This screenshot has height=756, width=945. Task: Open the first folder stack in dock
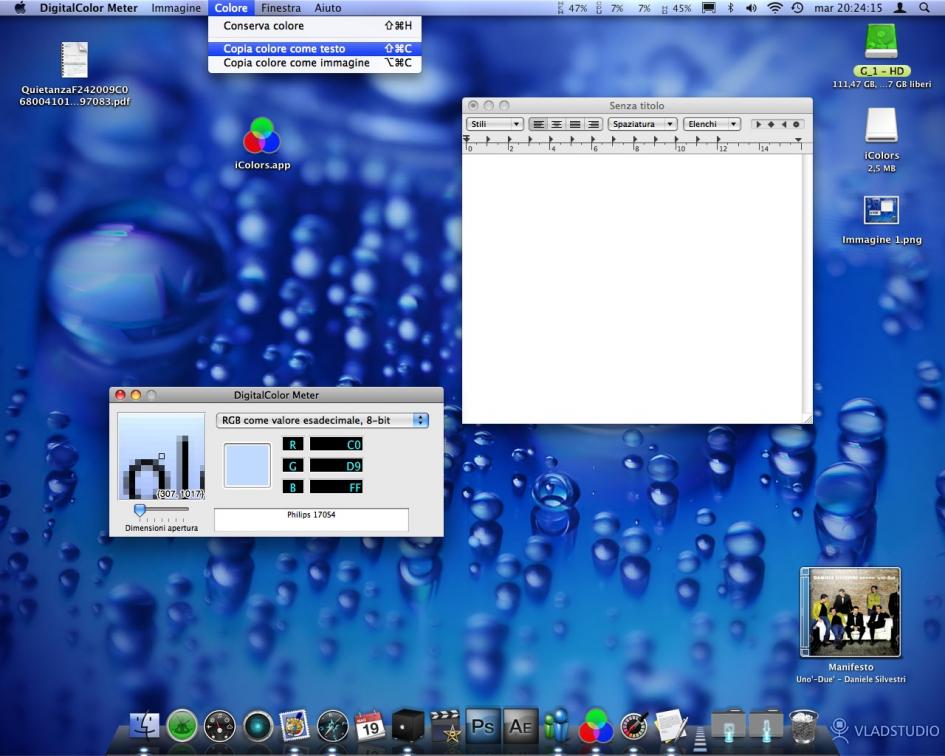pyautogui.click(x=728, y=725)
